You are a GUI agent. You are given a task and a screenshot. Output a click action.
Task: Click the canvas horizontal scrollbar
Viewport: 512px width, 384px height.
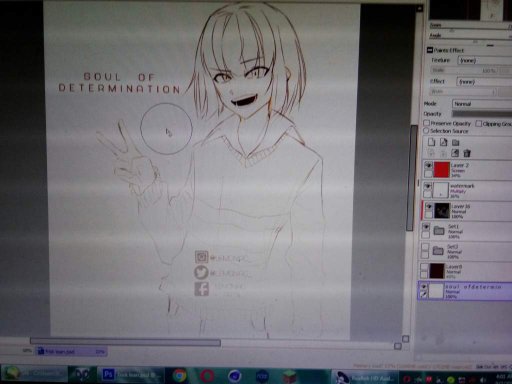(x=125, y=342)
